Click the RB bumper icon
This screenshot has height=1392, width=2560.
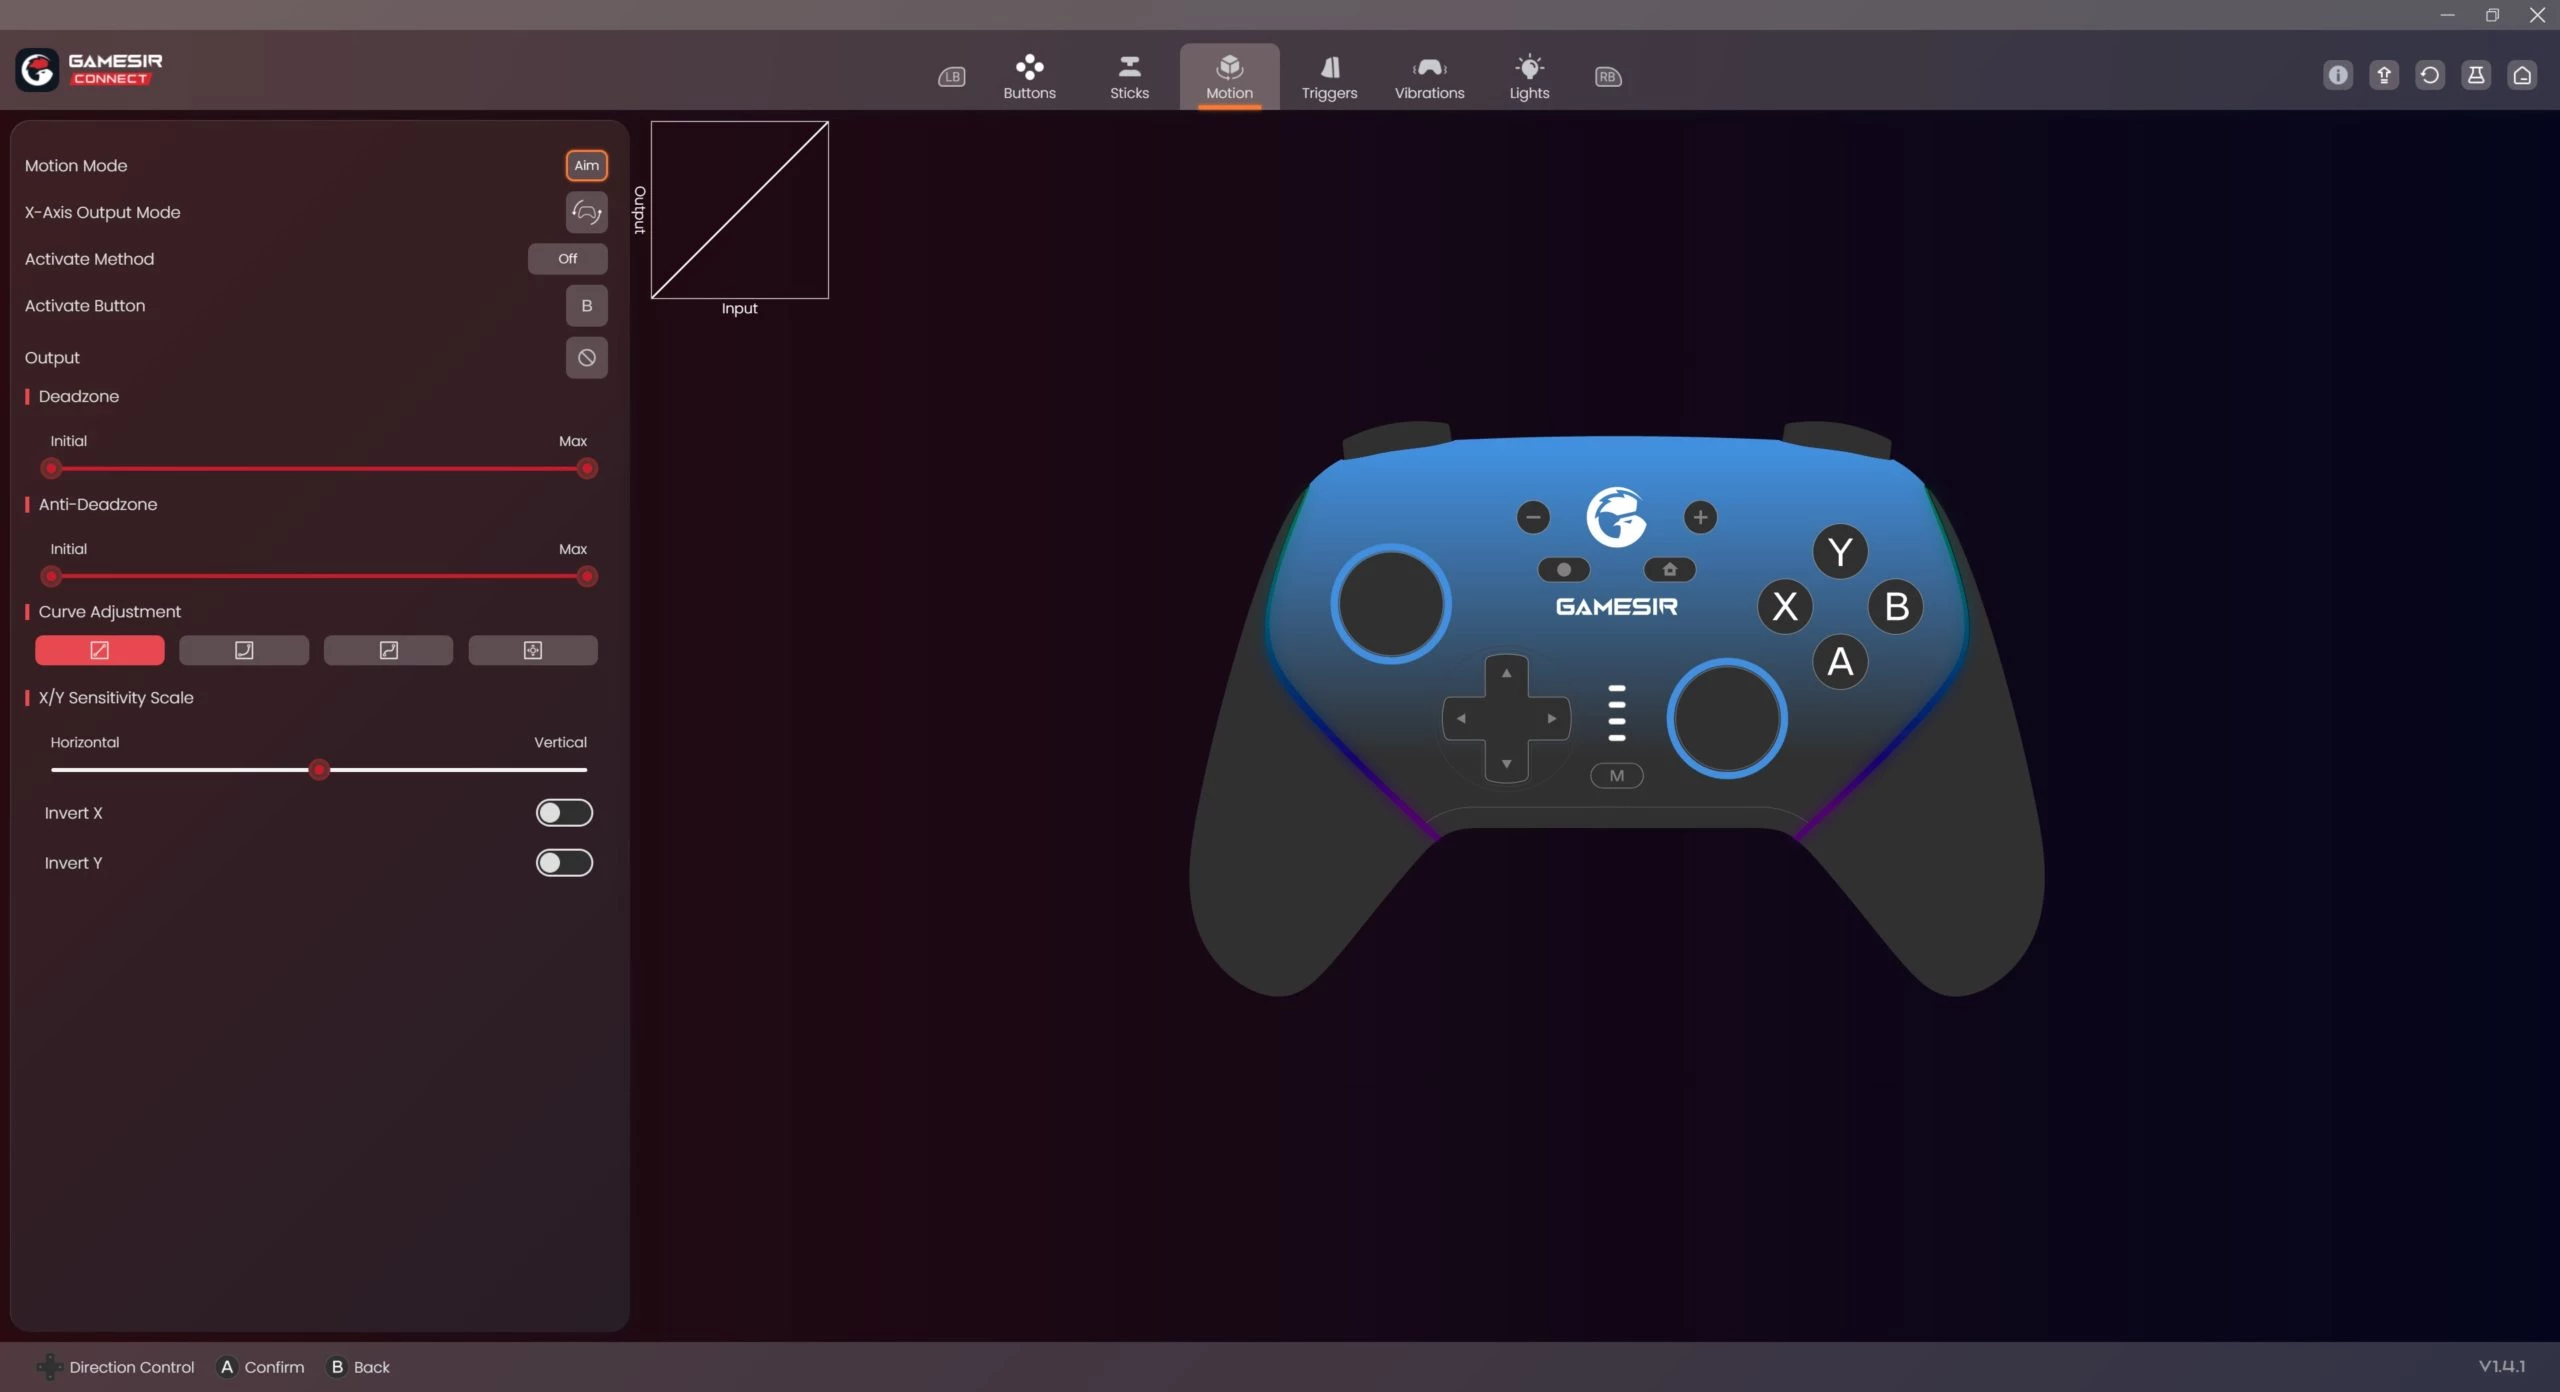coord(1607,77)
